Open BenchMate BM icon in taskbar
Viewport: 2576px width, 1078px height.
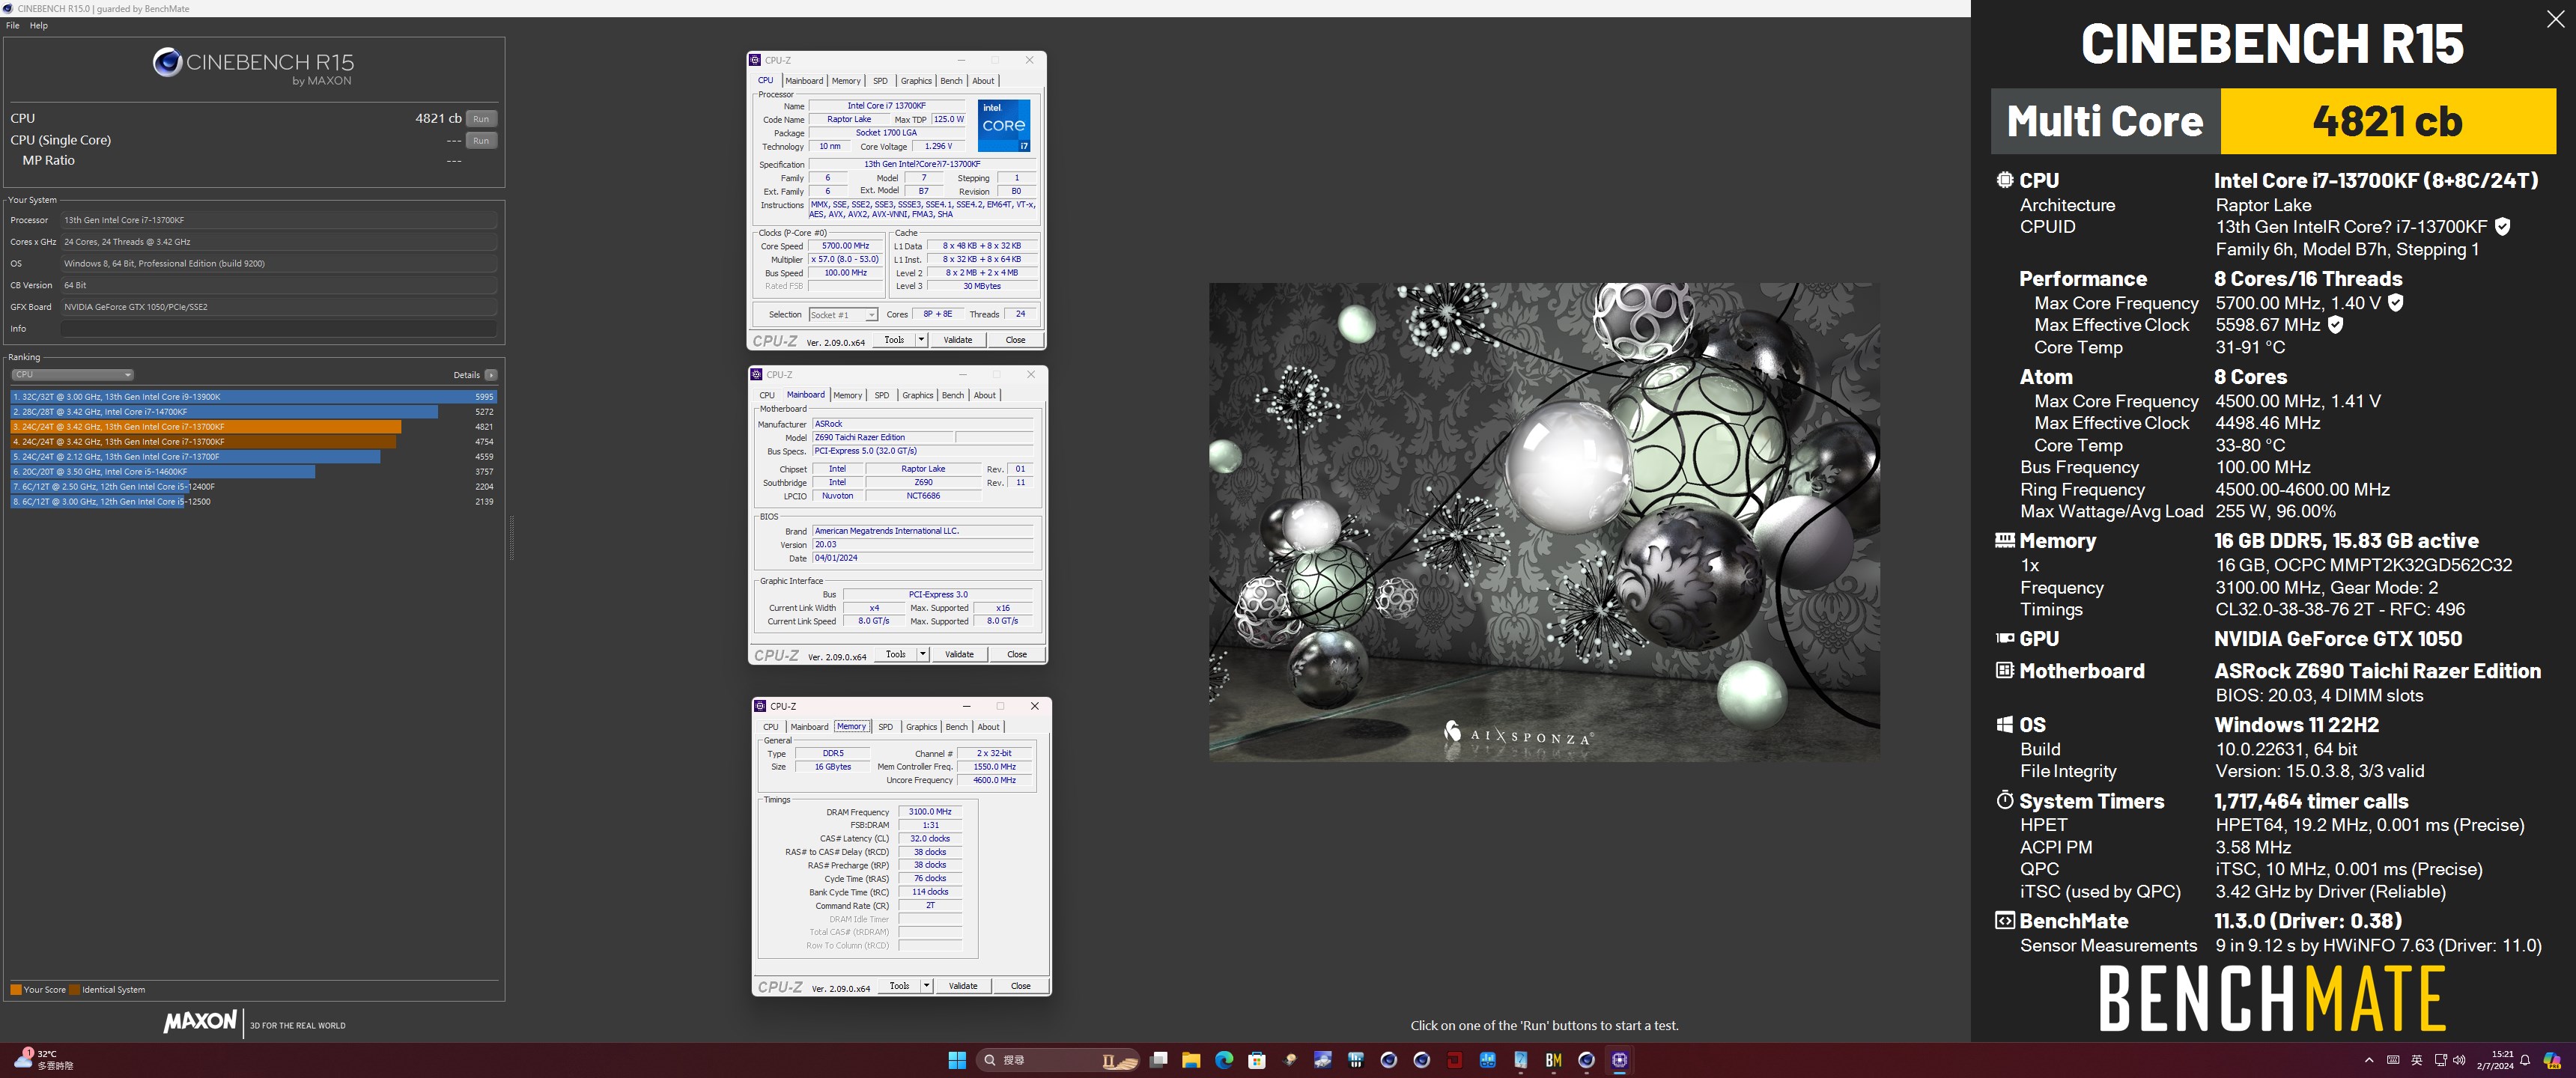pos(1553,1060)
